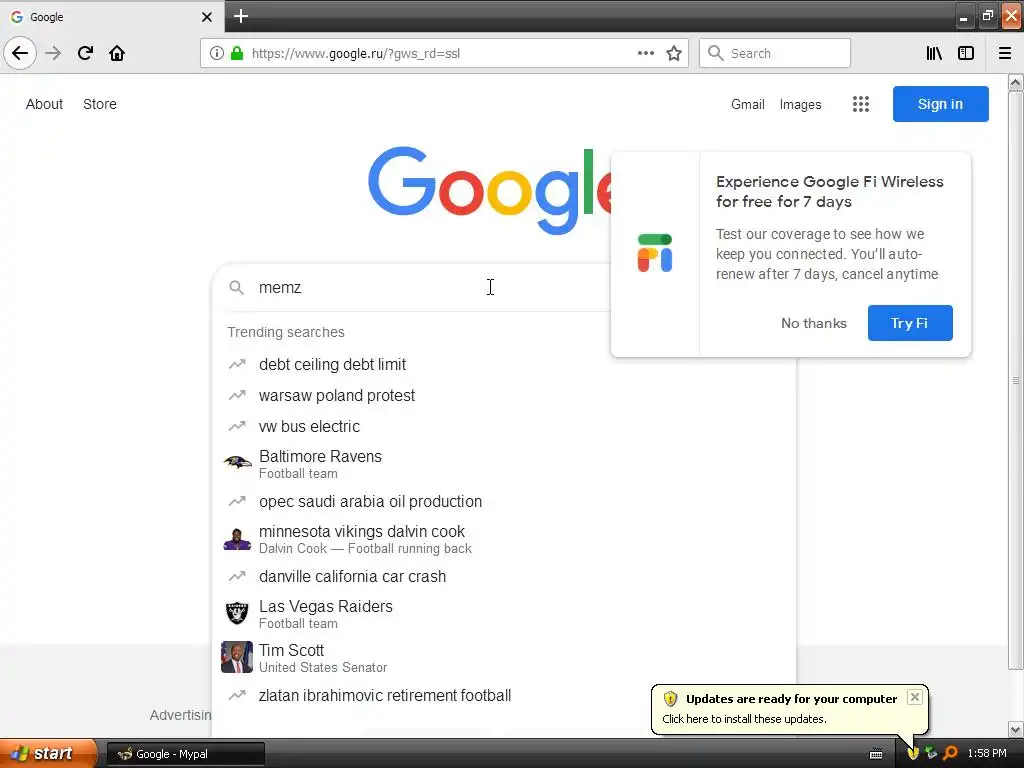Image resolution: width=1024 pixels, height=768 pixels.
Task: Switch to Google - Mypal taskbar item
Action: 185,754
